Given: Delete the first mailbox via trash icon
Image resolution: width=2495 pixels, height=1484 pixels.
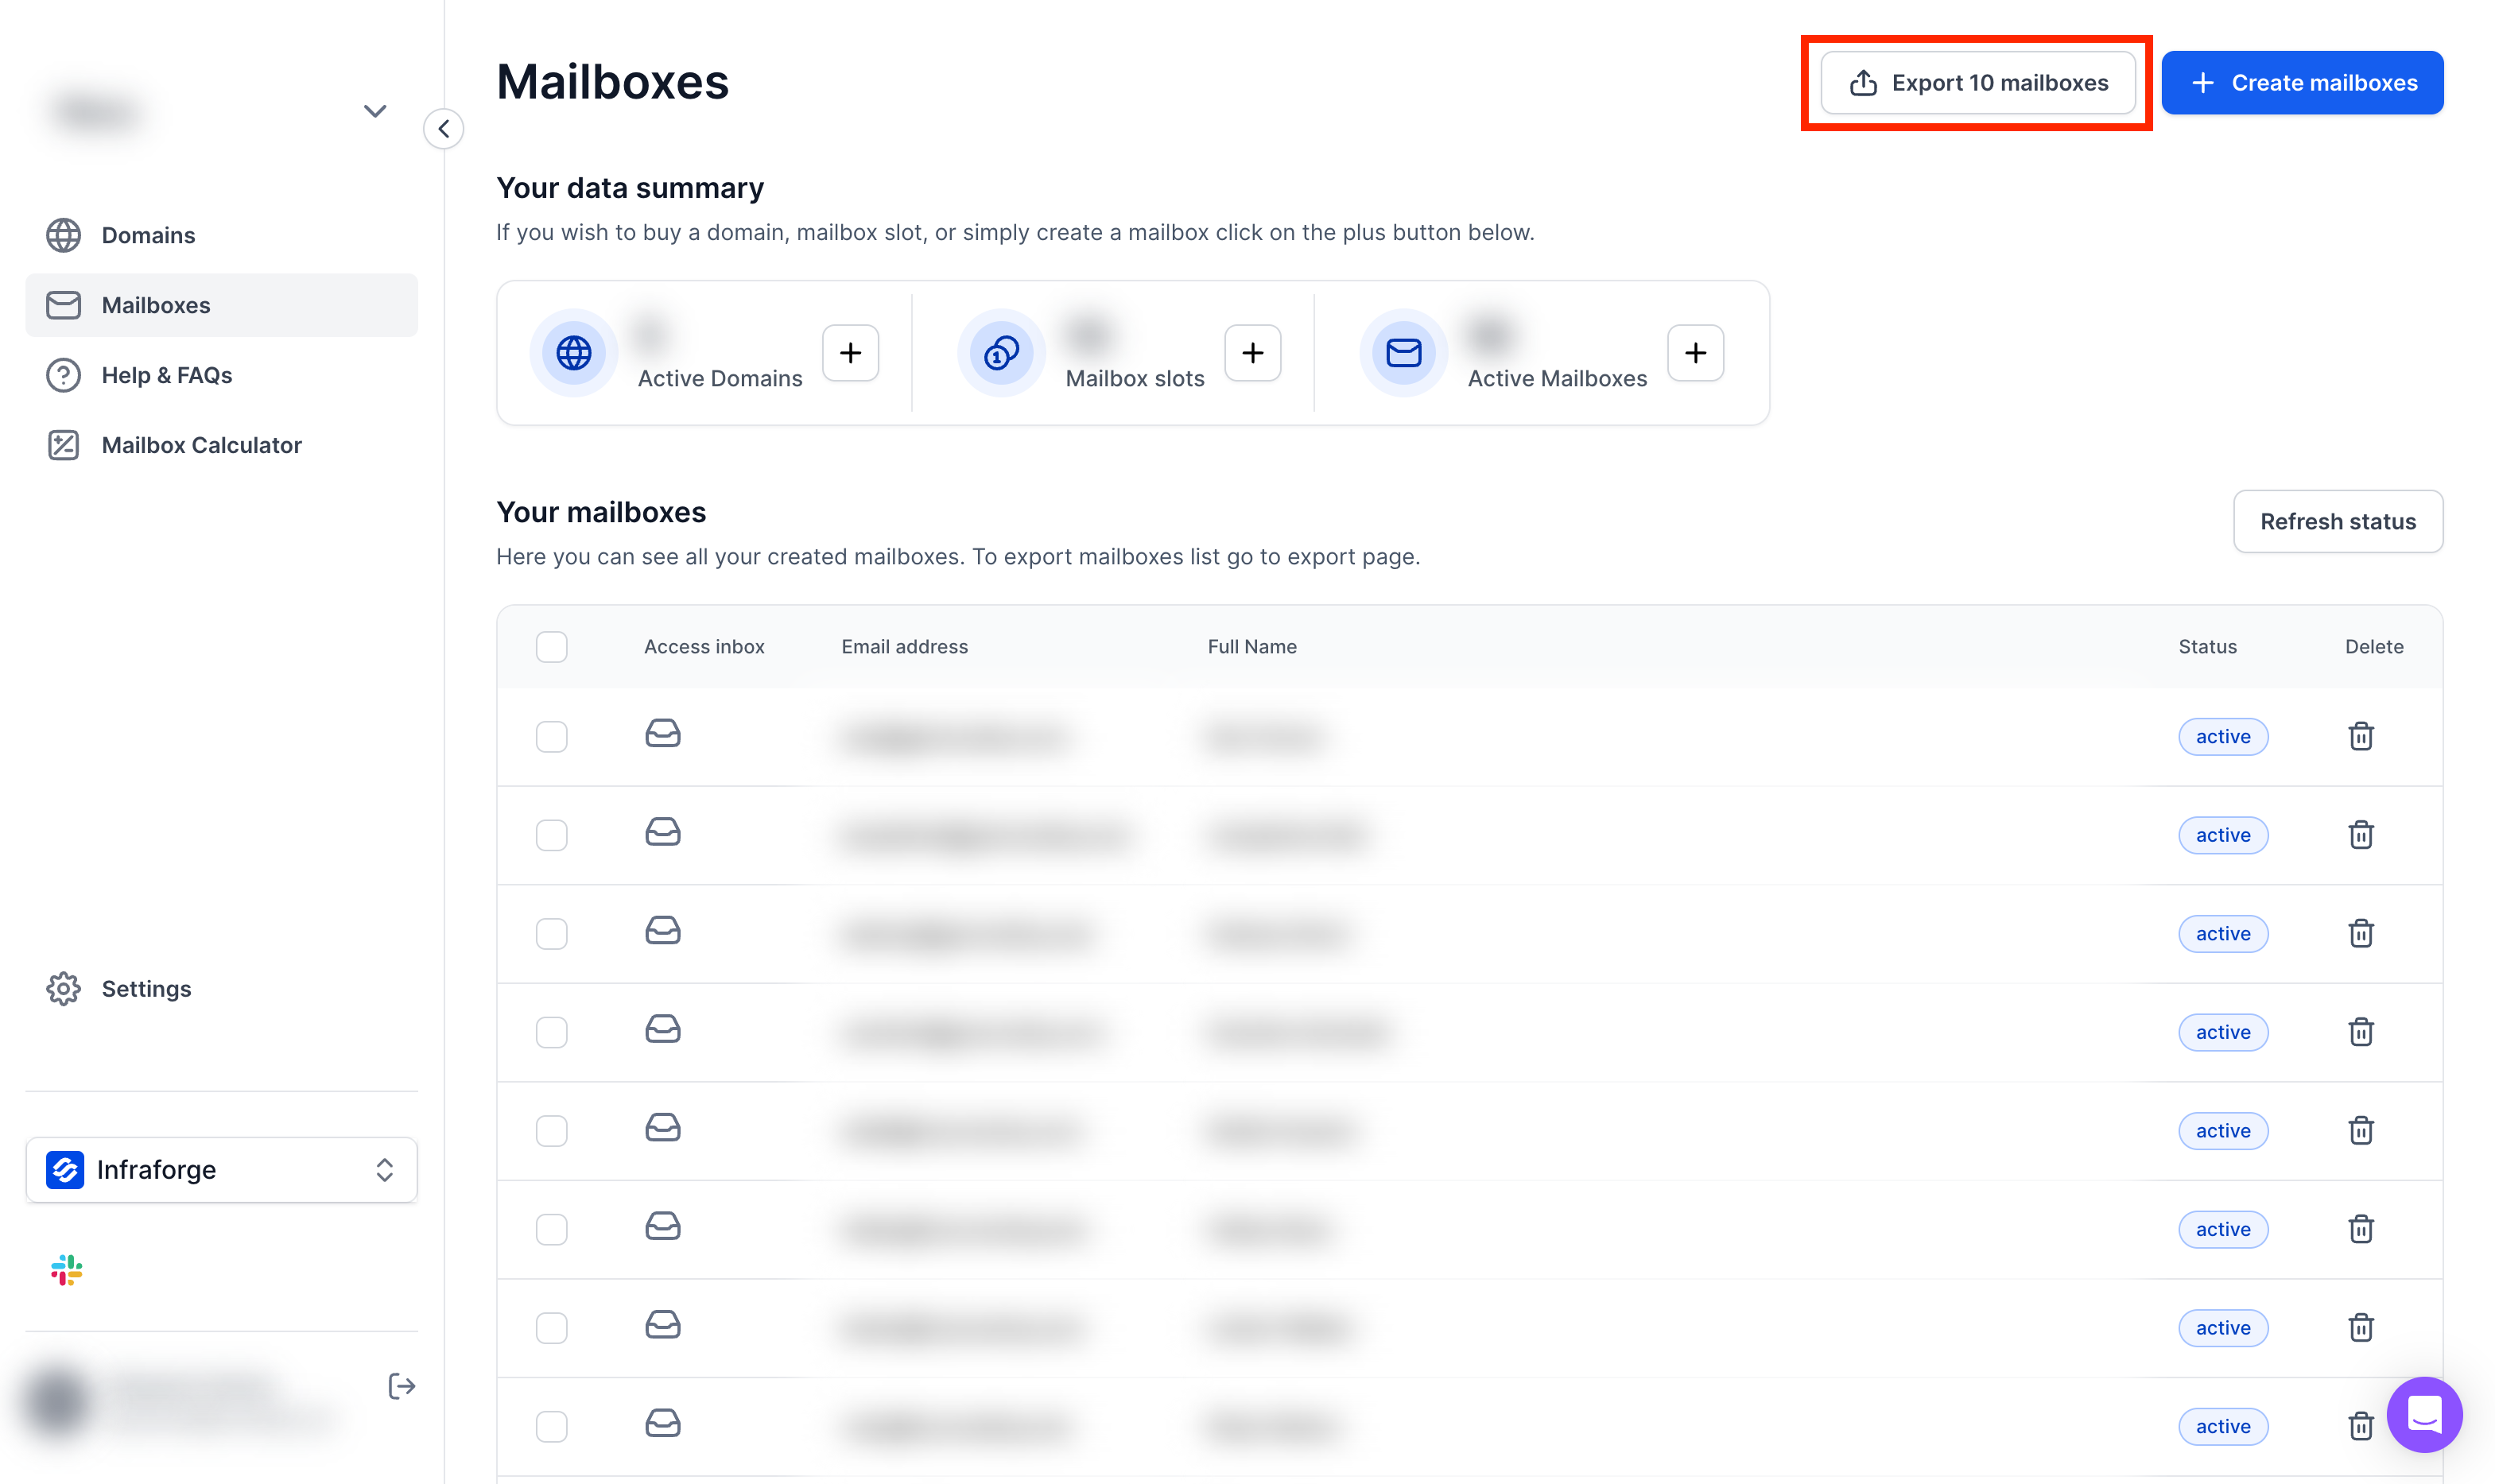Looking at the screenshot, I should tap(2360, 736).
